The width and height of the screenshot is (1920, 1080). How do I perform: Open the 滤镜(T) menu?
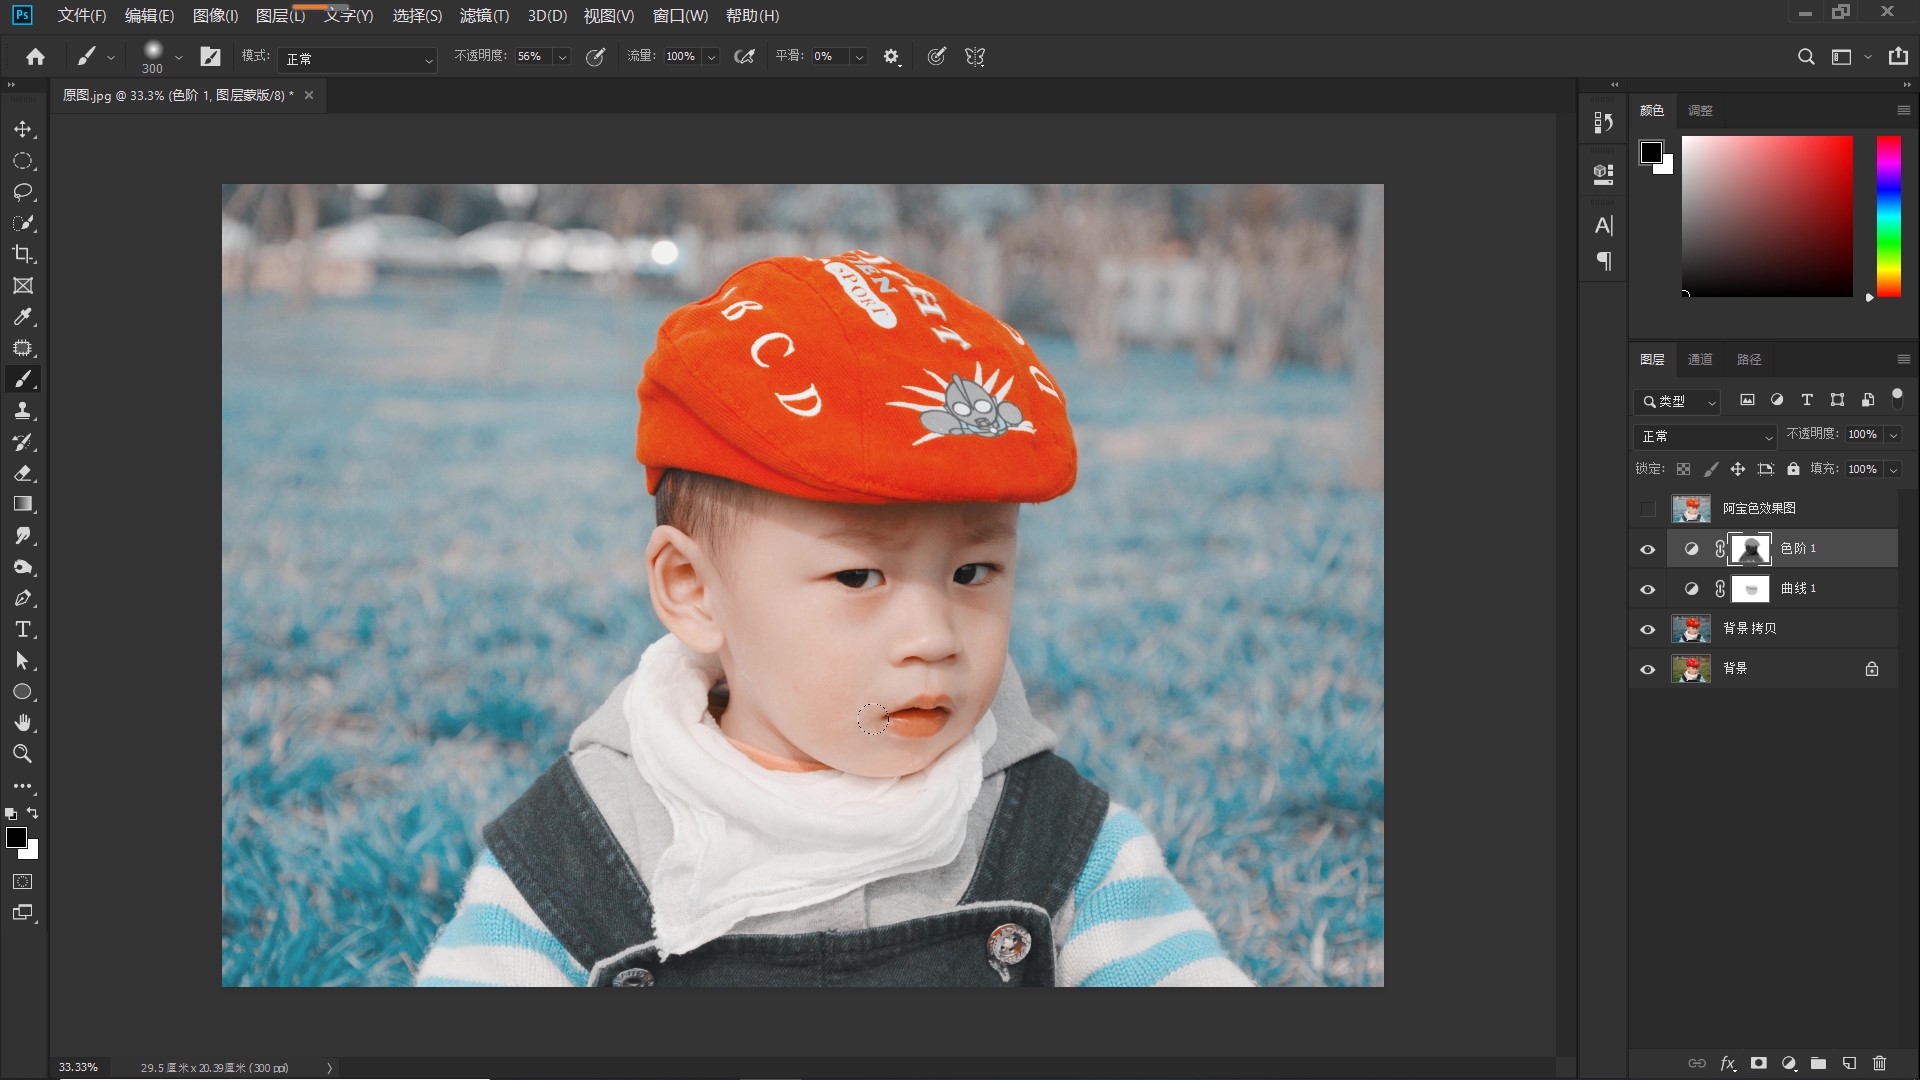tap(484, 16)
